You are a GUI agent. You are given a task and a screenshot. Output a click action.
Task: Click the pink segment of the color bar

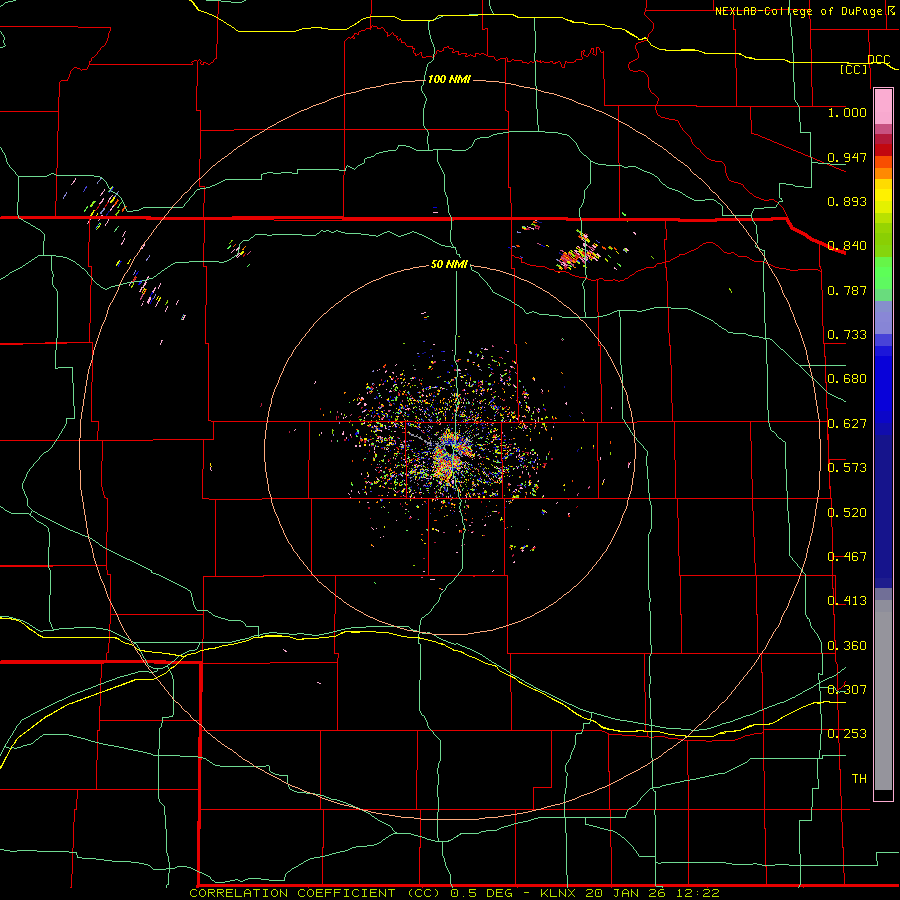pos(883,107)
